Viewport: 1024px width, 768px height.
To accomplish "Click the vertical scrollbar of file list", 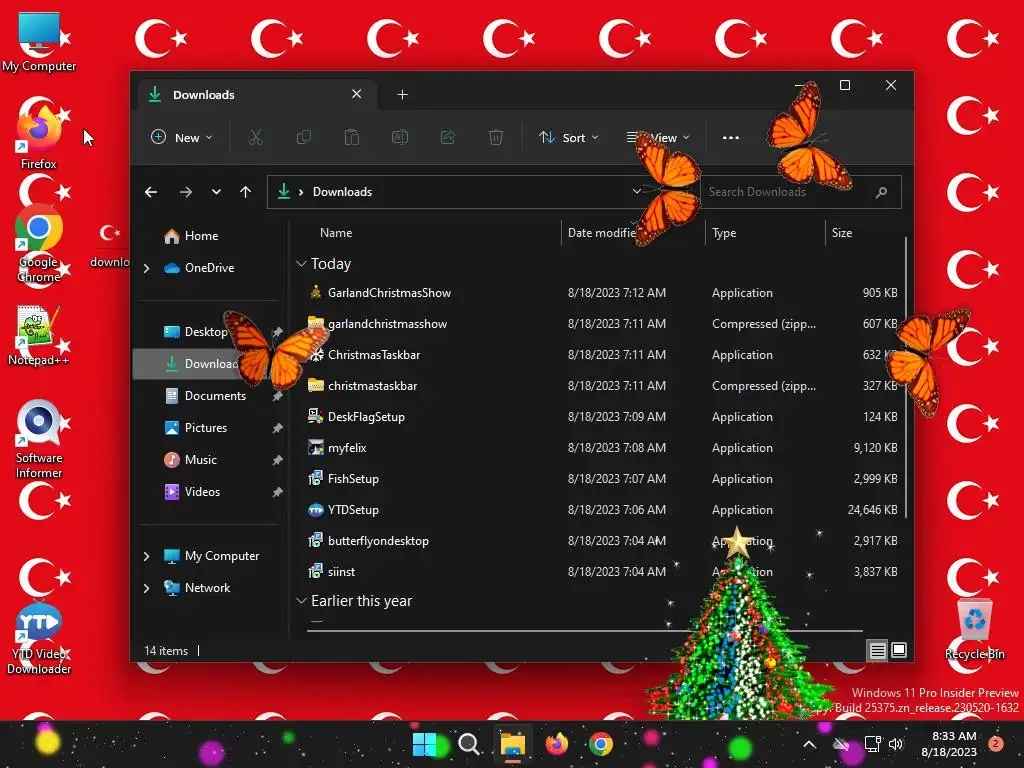I will tap(906, 379).
